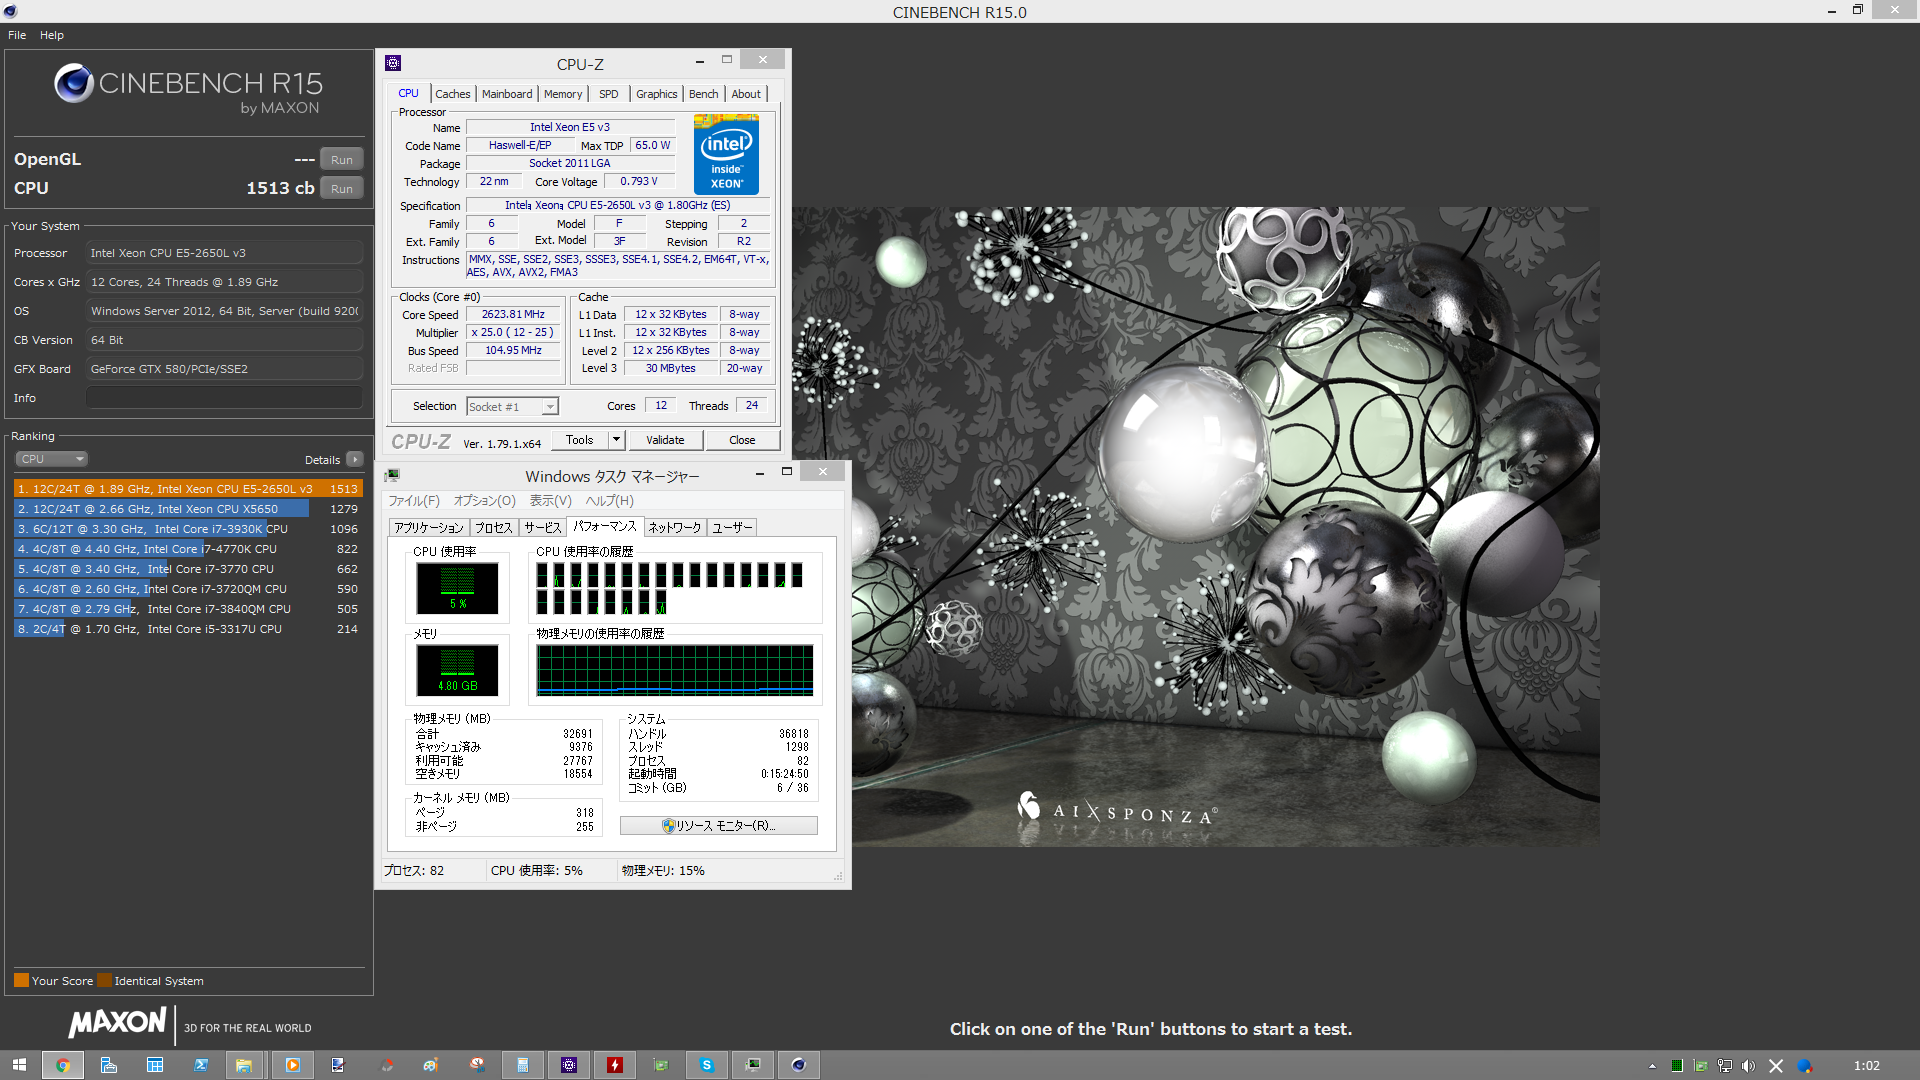Open the Socket #1 selection dropdown

click(x=512, y=407)
